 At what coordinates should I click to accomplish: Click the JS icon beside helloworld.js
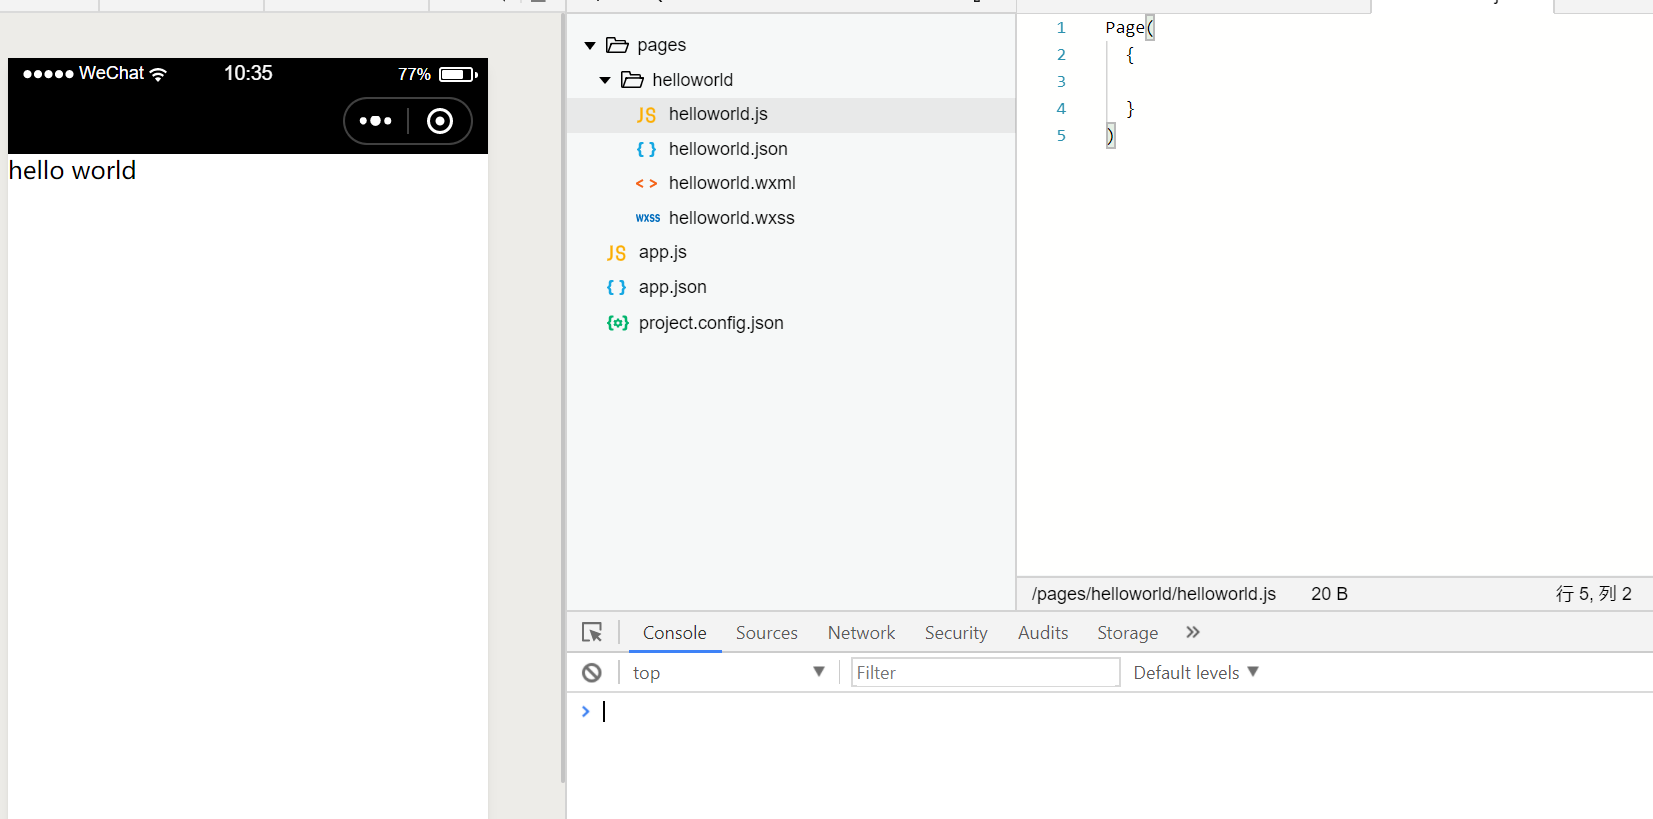pyautogui.click(x=646, y=115)
